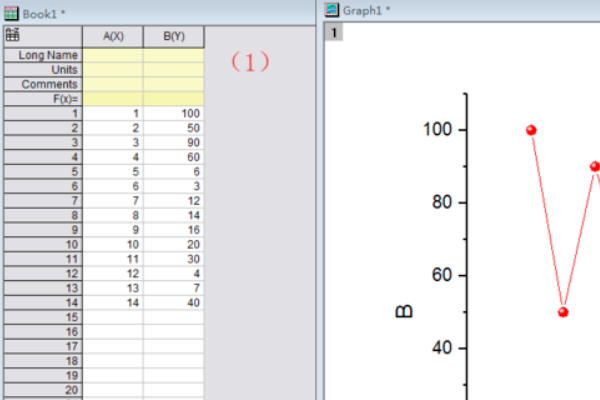Select the A(X) column header
Screen dimensions: 600x400
pyautogui.click(x=113, y=36)
